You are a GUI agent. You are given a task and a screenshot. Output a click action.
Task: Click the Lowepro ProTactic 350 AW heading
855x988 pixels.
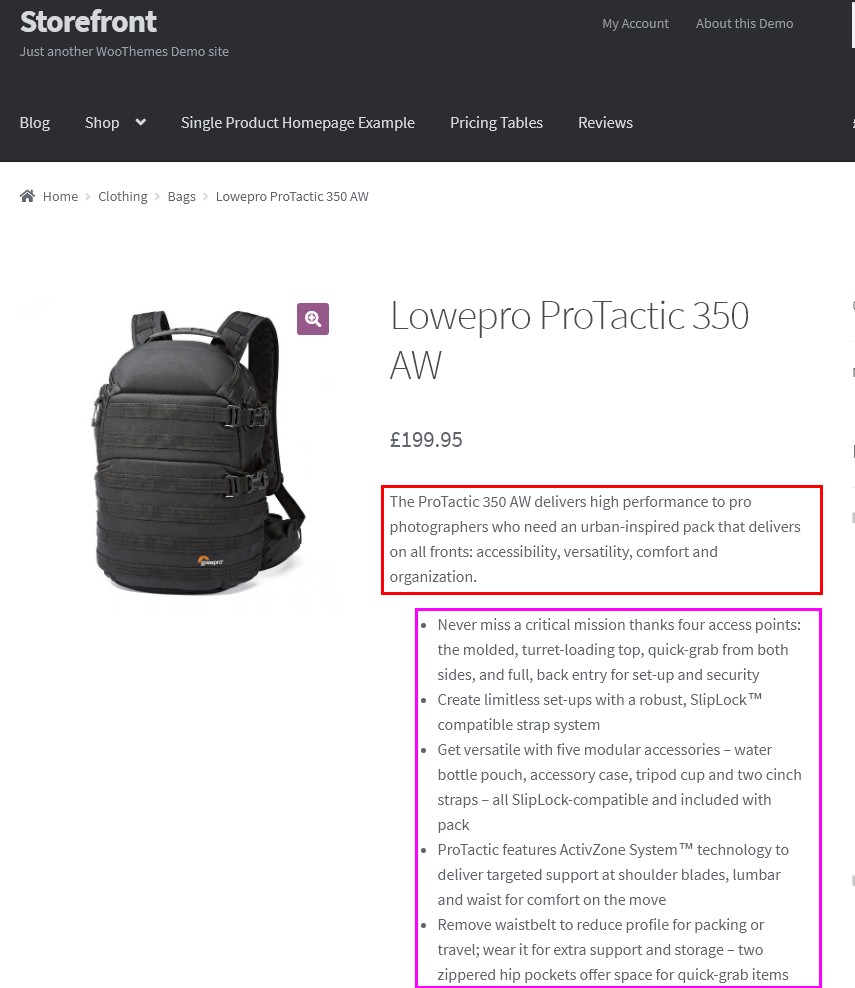pos(570,340)
